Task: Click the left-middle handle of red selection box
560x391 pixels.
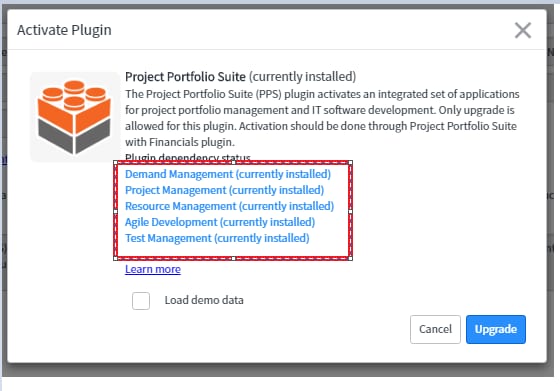Action: pos(115,211)
